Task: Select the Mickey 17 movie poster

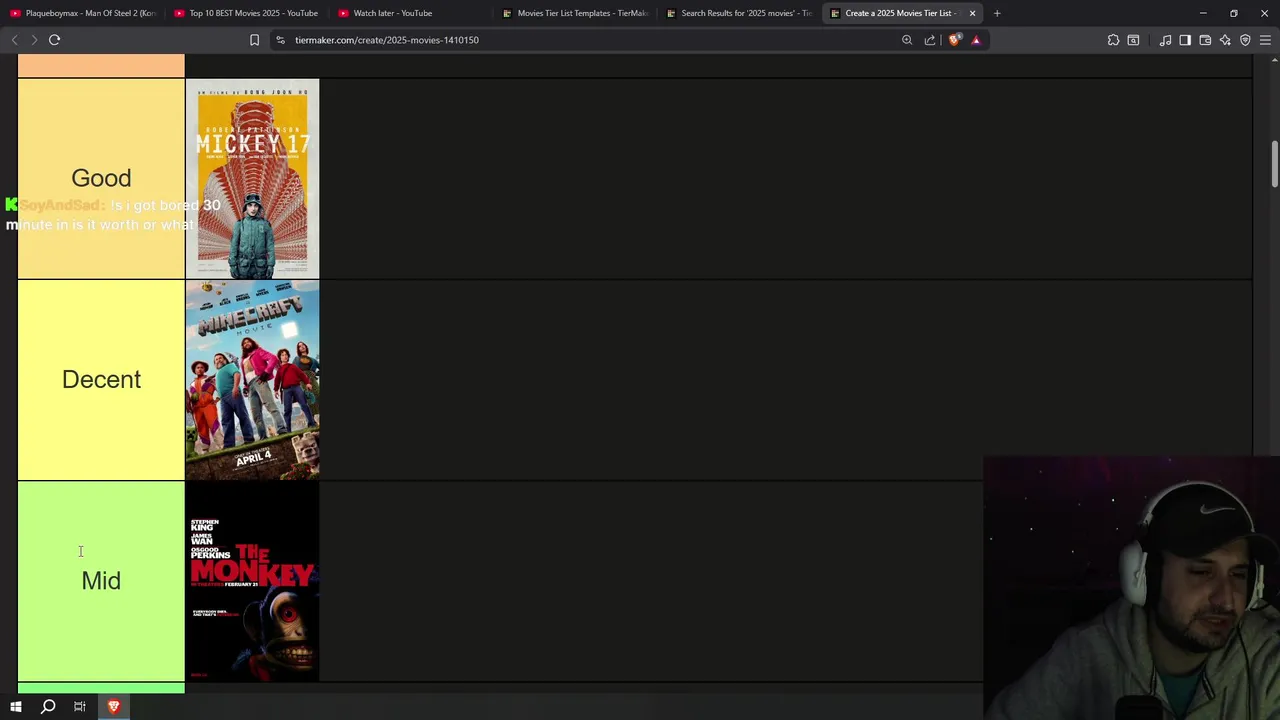Action: [252, 179]
